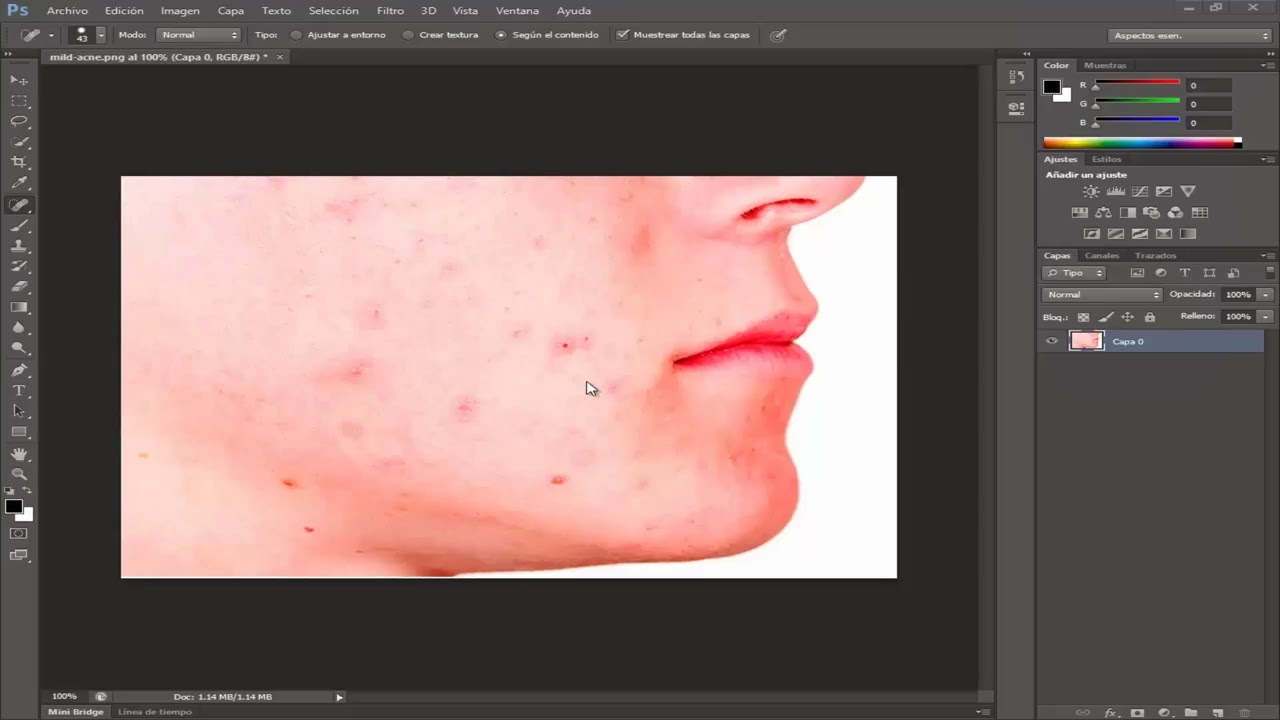The height and width of the screenshot is (720, 1280).
Task: Add a Brightness/Contrast adjustment
Action: coord(1091,191)
